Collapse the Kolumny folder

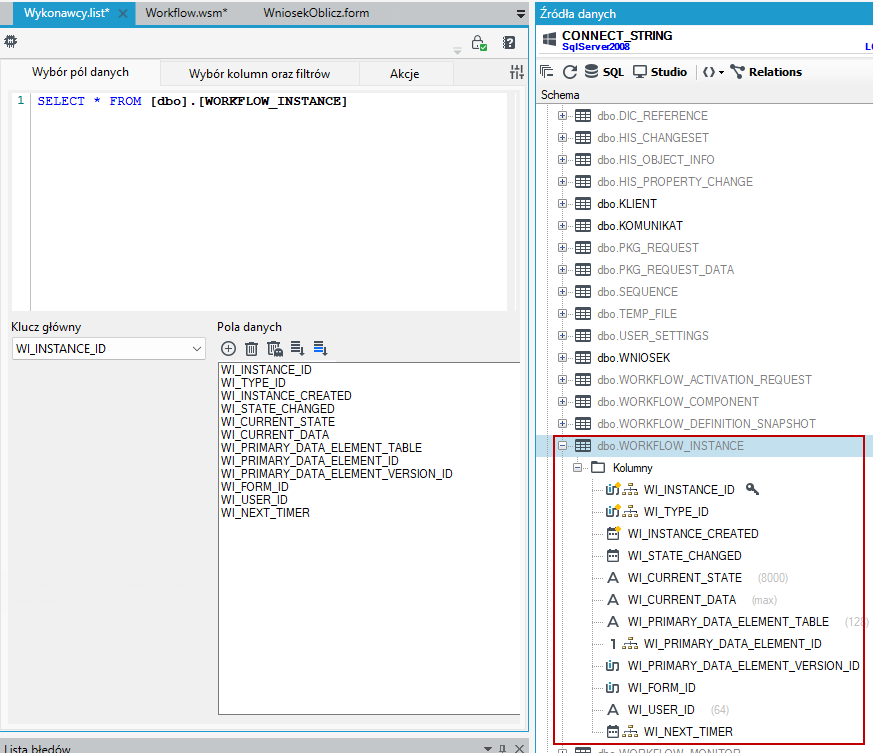[577, 467]
